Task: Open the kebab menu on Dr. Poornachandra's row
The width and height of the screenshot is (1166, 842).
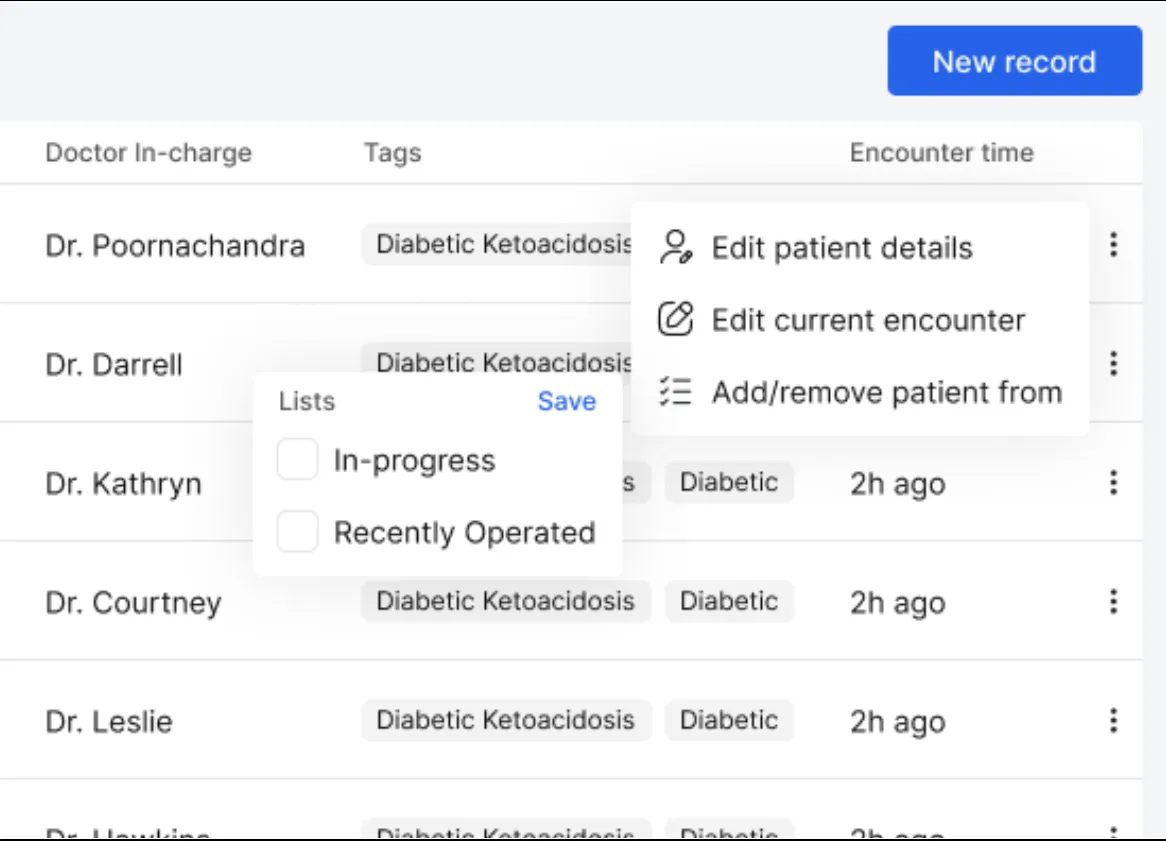Action: click(x=1113, y=245)
